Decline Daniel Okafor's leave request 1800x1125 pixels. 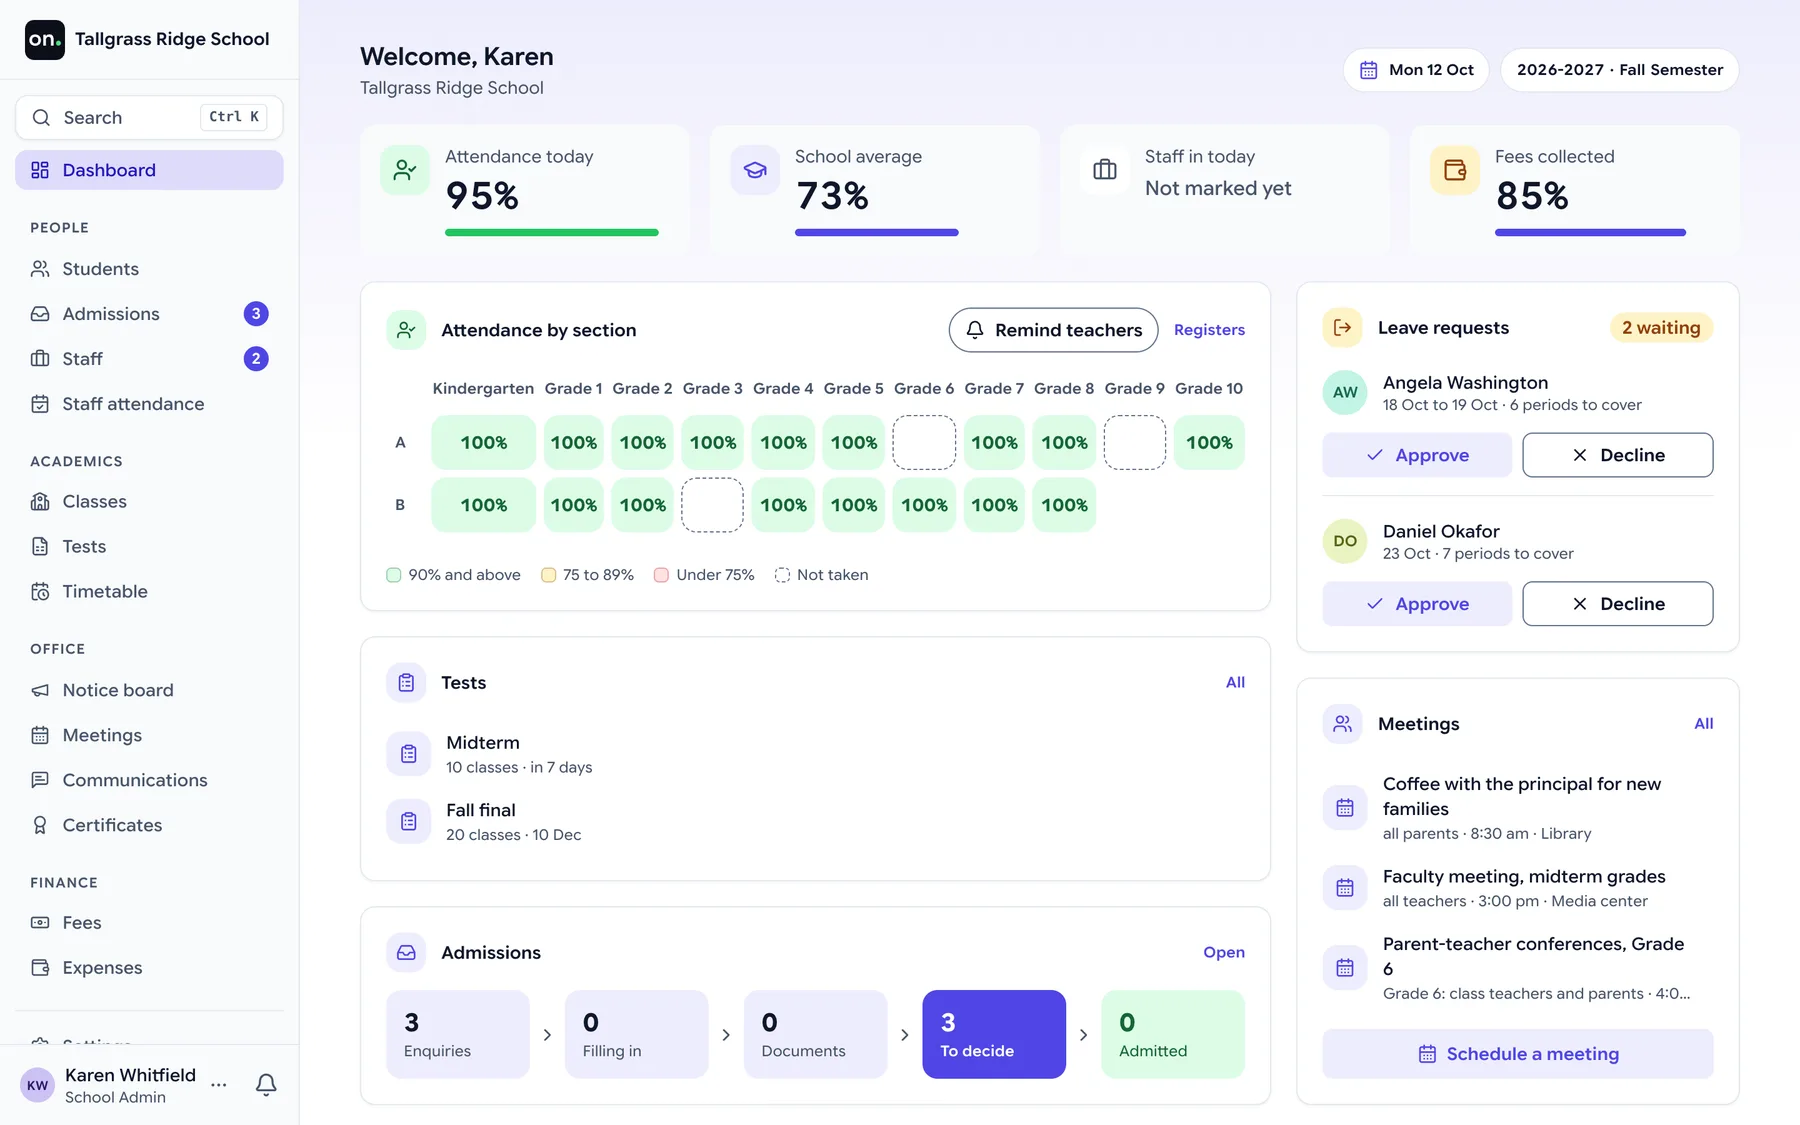click(x=1618, y=604)
